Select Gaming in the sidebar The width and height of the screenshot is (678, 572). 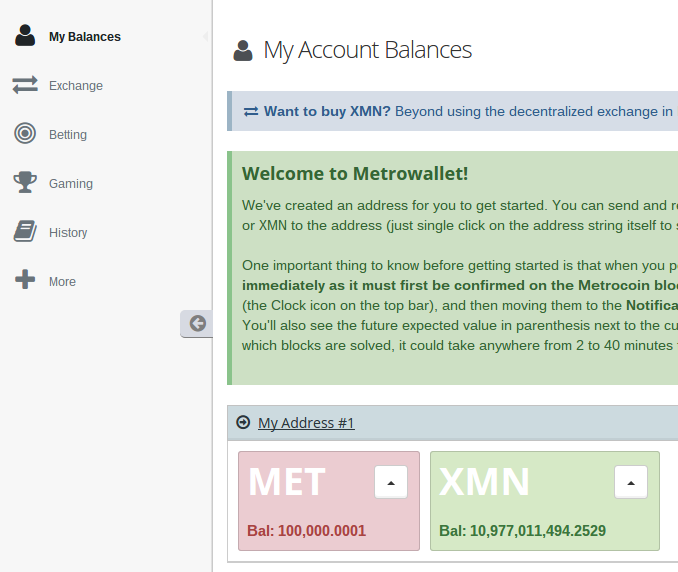point(71,183)
